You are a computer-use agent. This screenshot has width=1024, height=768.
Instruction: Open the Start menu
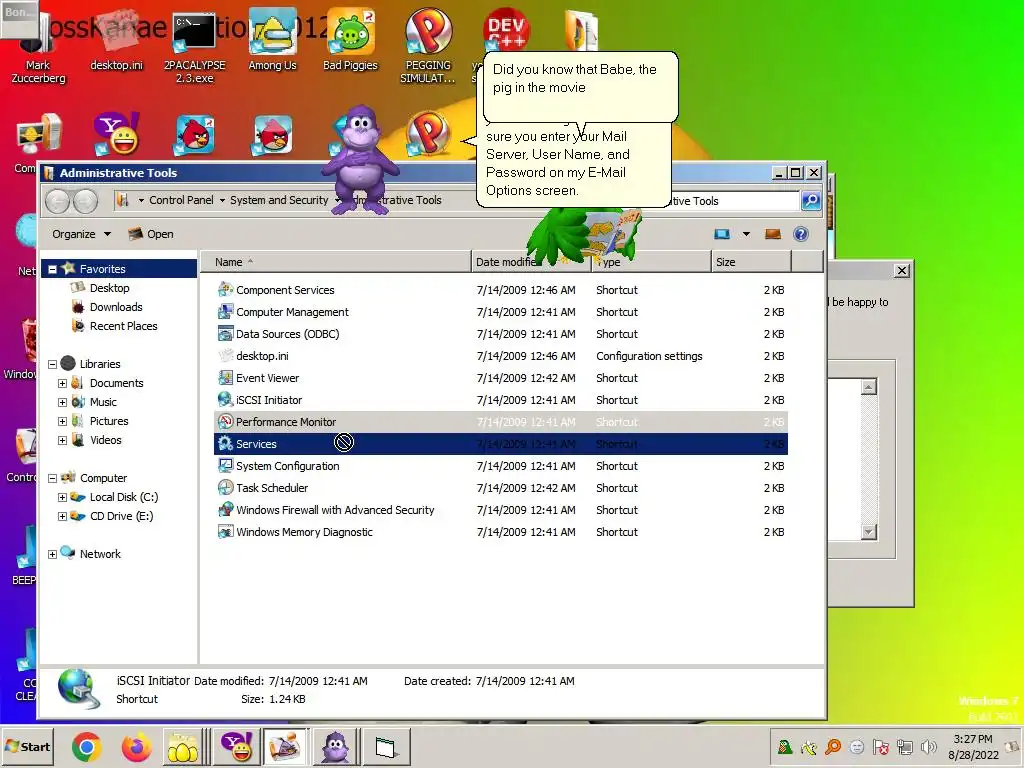tap(27, 746)
